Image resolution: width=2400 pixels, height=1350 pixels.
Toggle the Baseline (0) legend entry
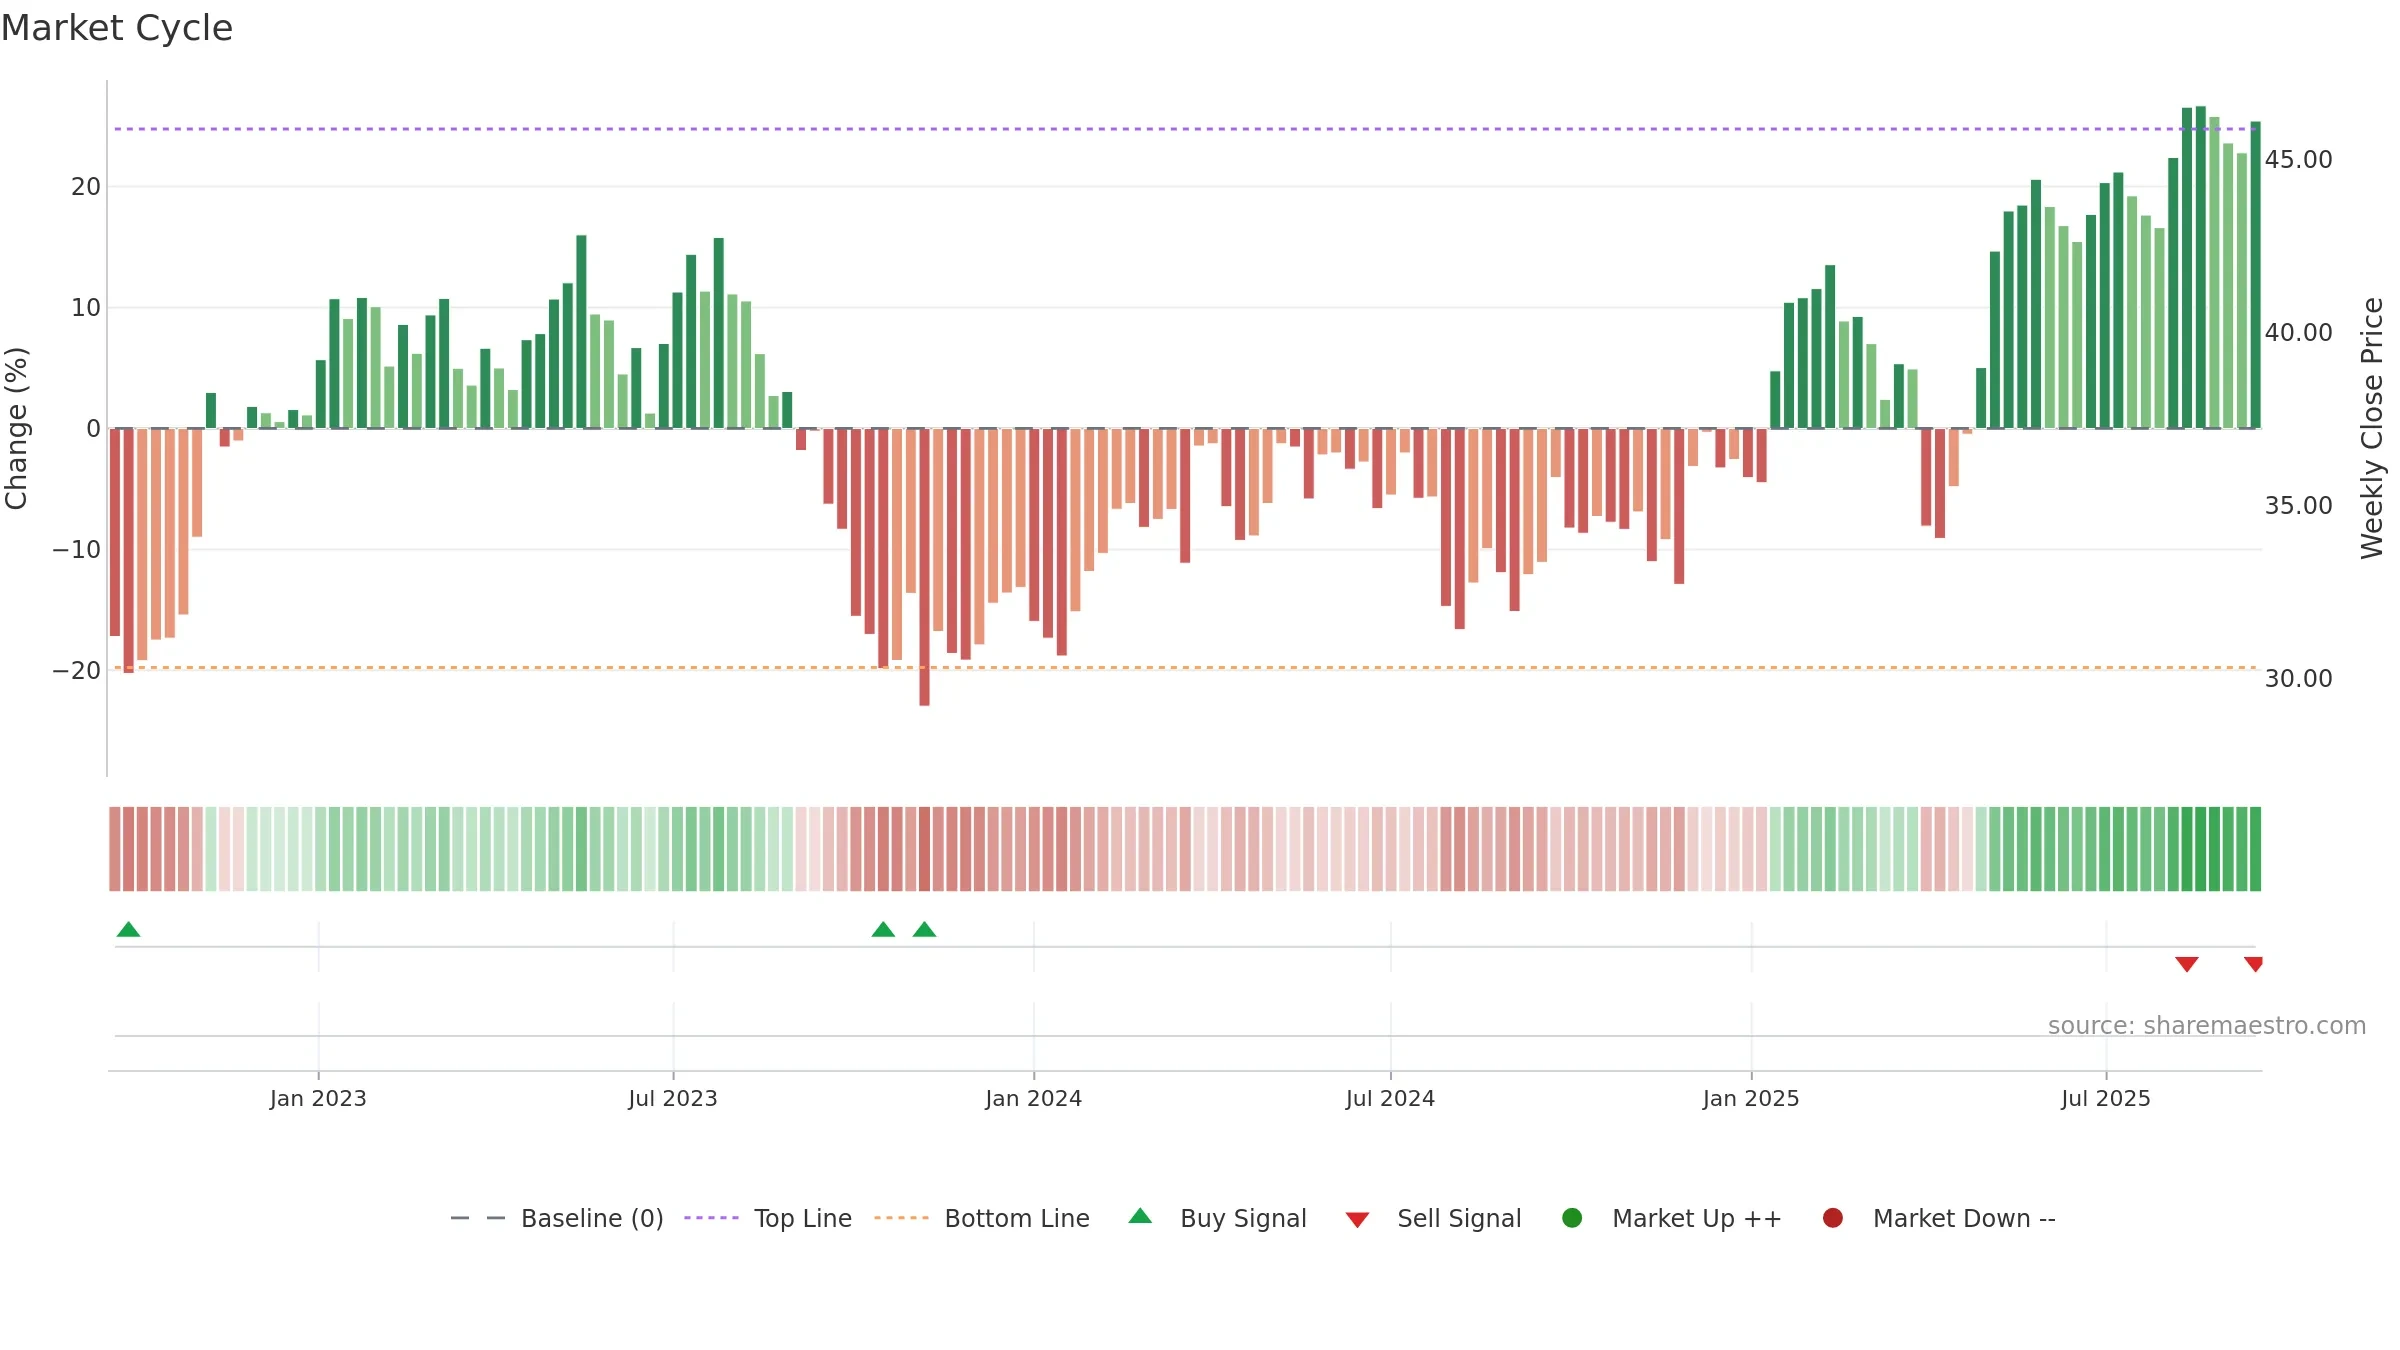point(557,1218)
